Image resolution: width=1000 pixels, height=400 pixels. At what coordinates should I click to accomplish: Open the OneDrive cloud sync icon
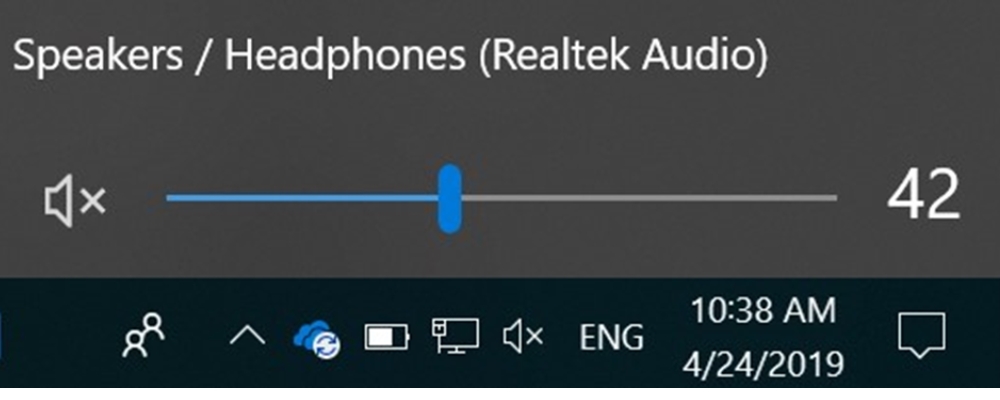click(318, 338)
